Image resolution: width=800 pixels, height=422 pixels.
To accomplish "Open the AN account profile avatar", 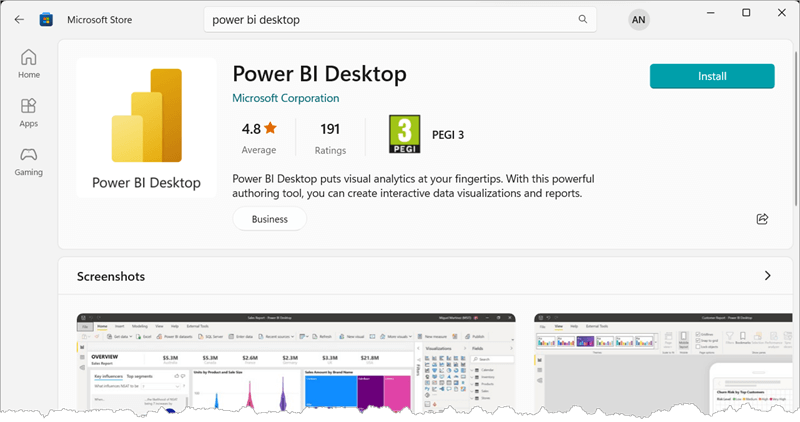I will [x=638, y=19].
